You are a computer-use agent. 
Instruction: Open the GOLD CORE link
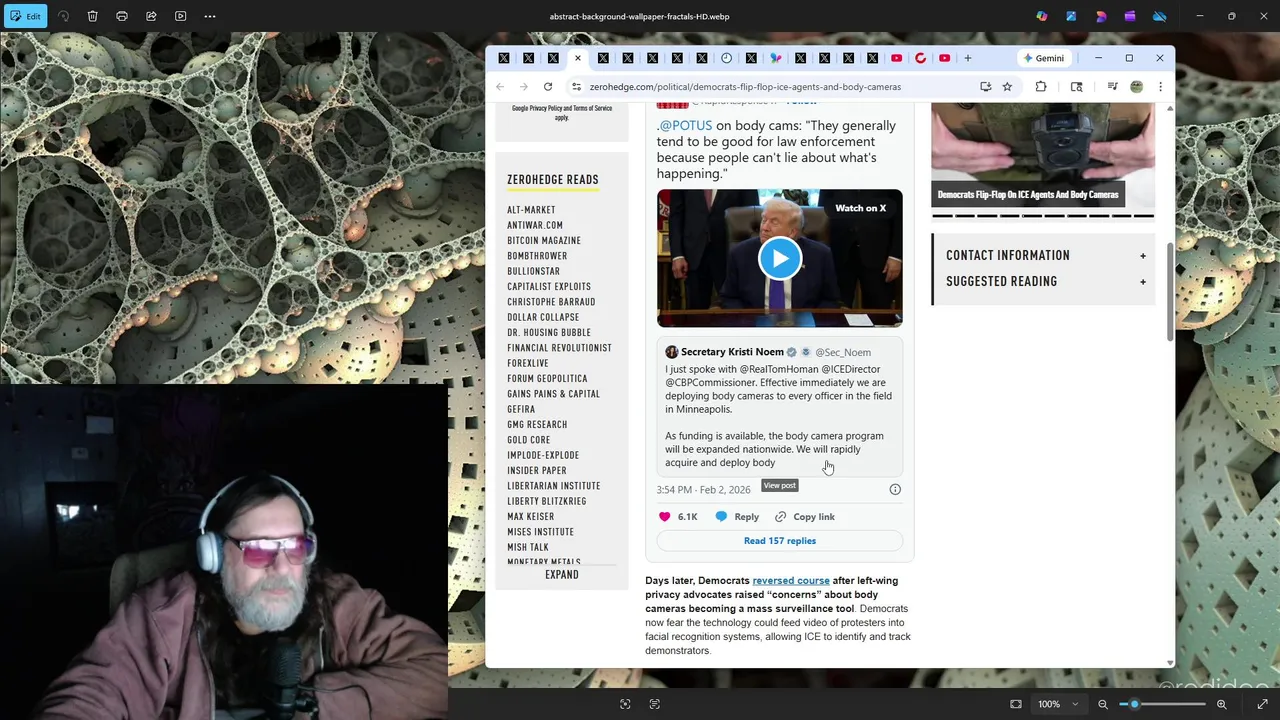[x=528, y=440]
